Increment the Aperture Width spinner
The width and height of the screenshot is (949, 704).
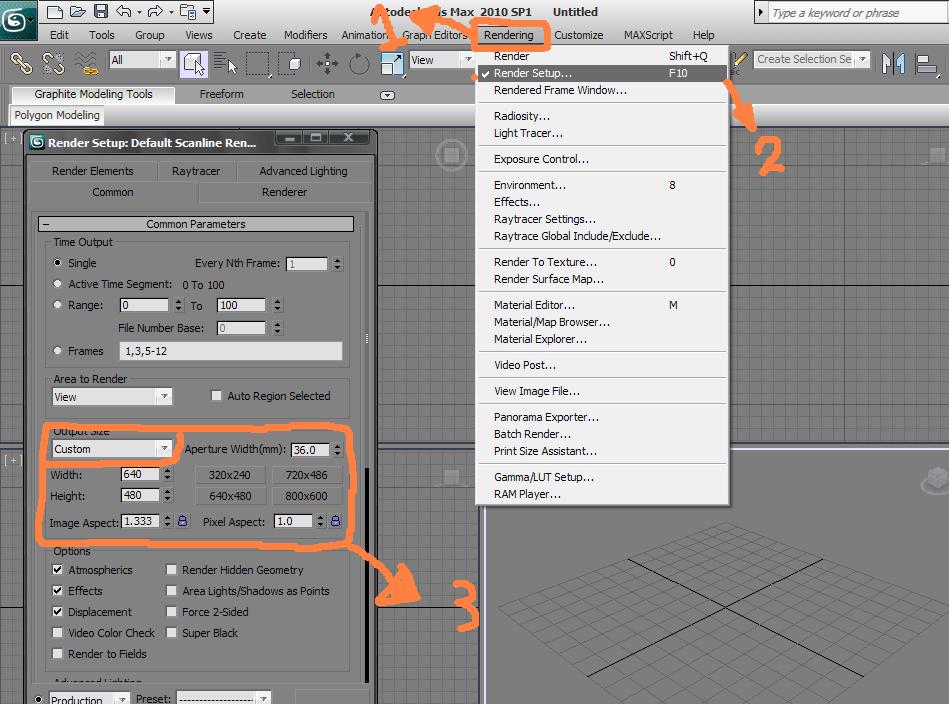point(337,446)
